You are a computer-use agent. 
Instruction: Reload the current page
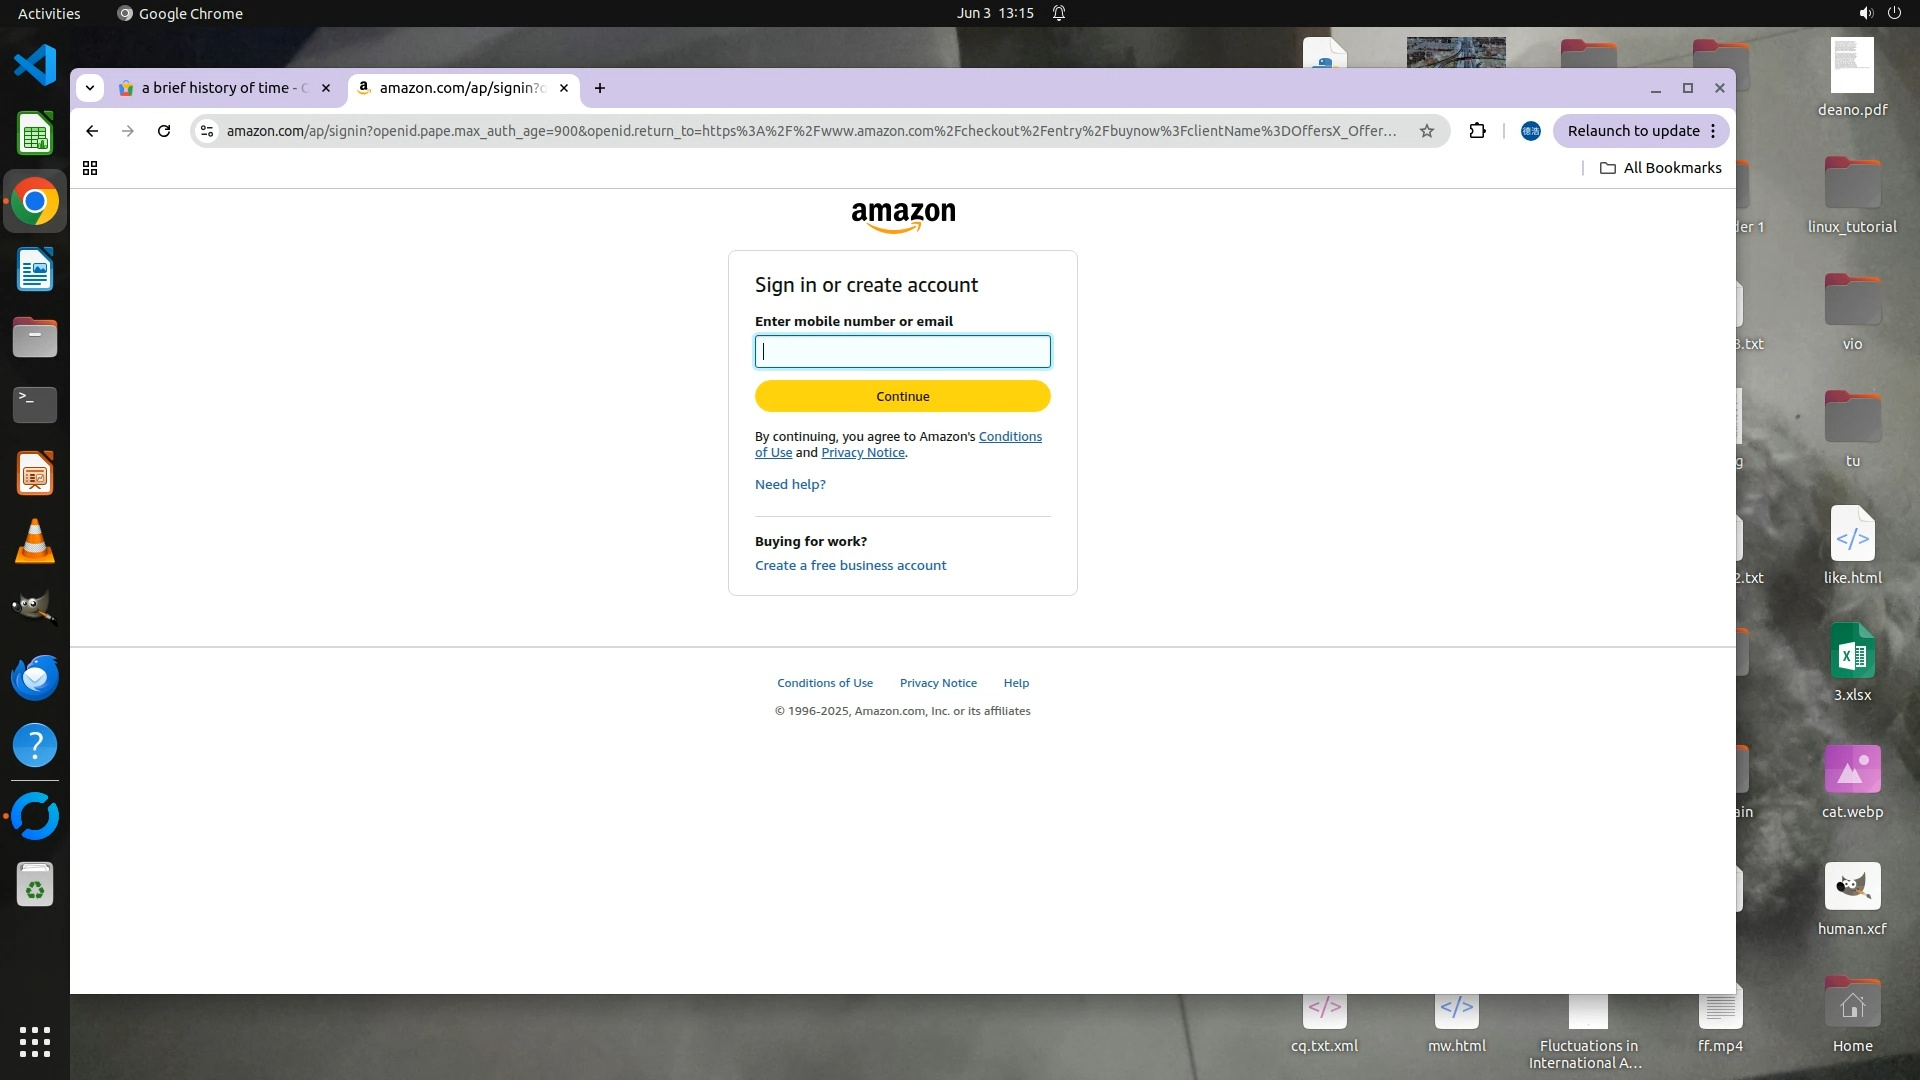164,131
